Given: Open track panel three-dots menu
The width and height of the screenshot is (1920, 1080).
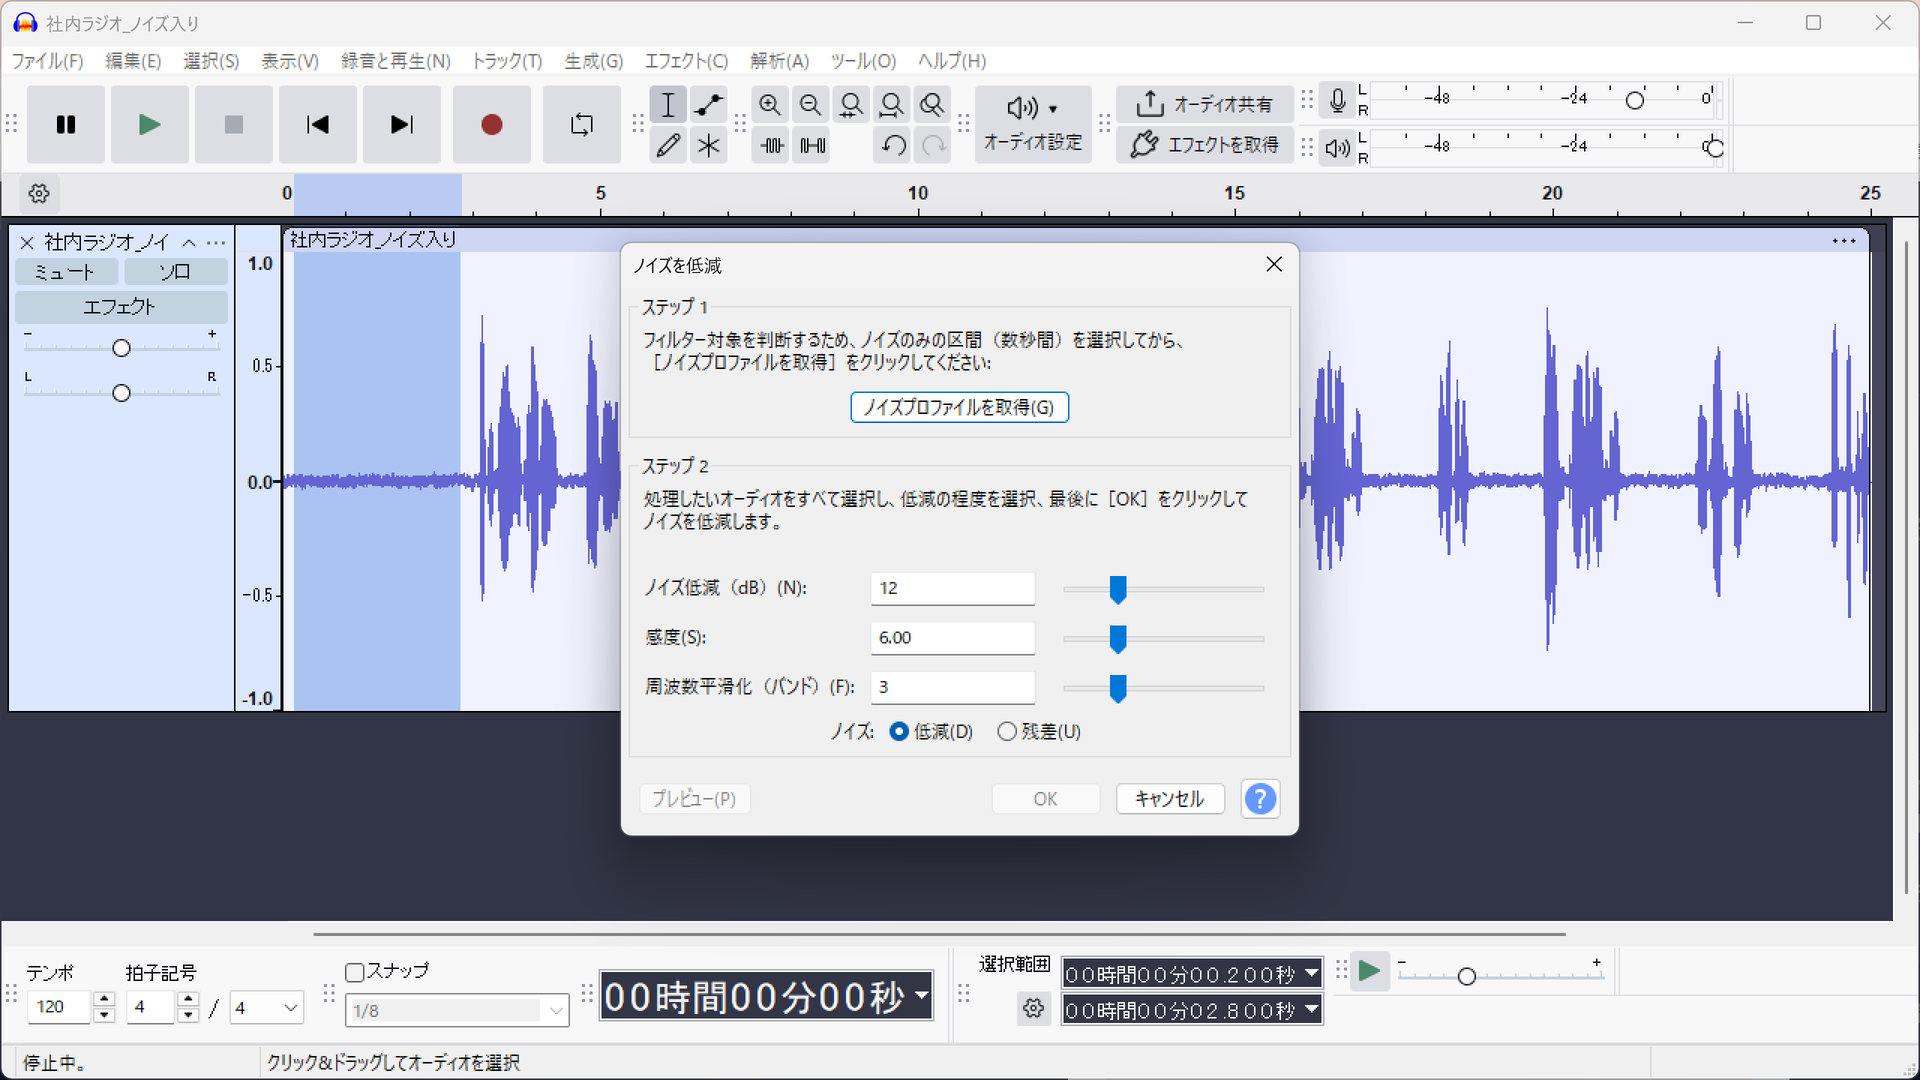Looking at the screenshot, I should pyautogui.click(x=216, y=242).
